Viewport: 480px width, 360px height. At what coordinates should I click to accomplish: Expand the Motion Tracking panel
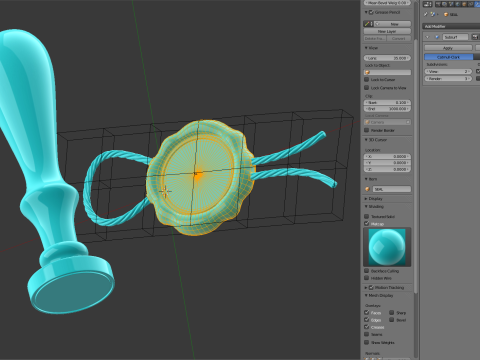pos(366,287)
